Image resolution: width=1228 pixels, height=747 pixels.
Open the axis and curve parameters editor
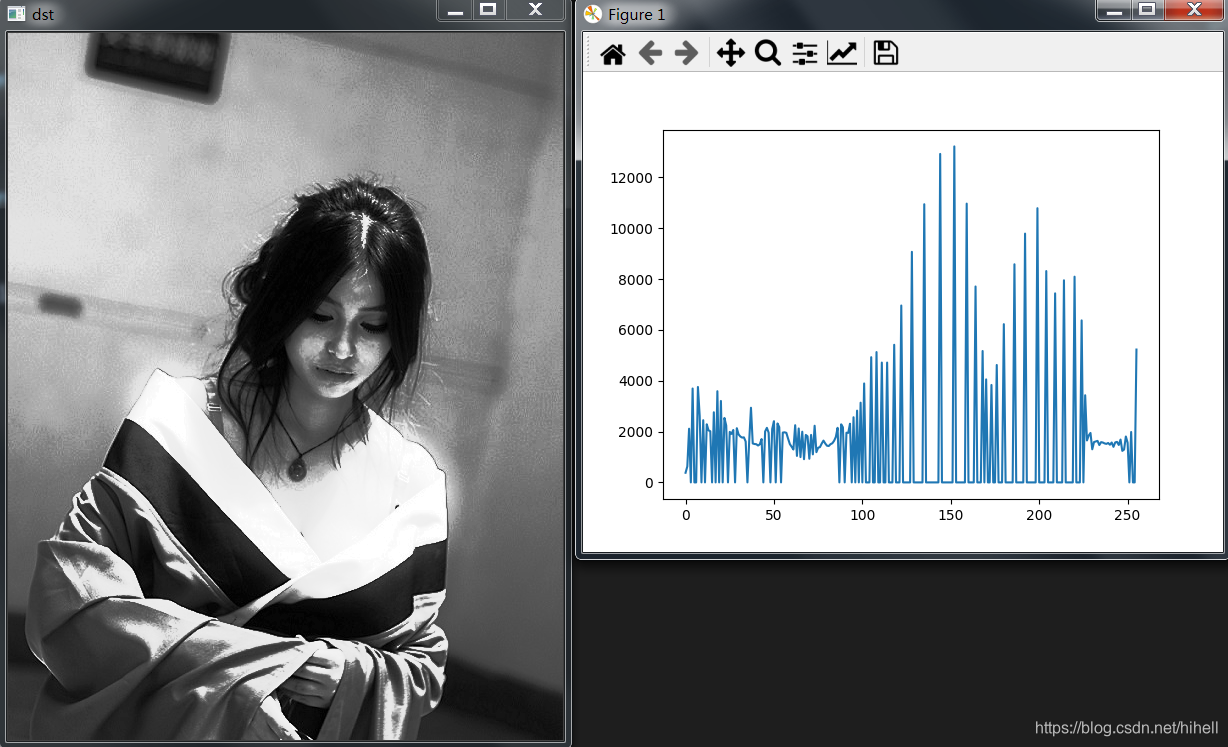(x=841, y=53)
